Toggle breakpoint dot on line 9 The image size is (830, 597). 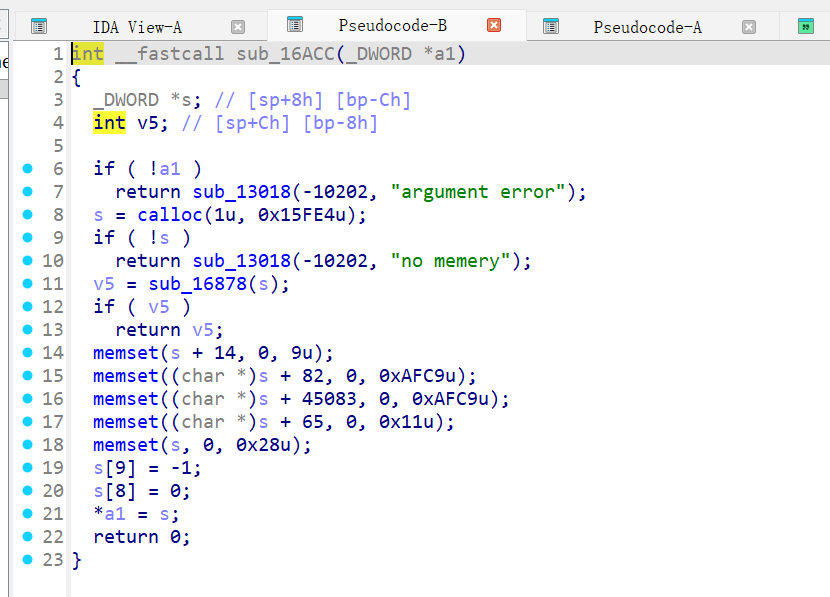tap(28, 238)
